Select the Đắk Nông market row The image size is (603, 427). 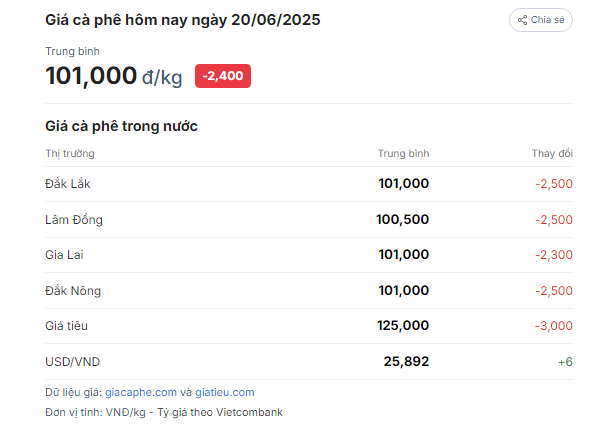click(x=309, y=291)
